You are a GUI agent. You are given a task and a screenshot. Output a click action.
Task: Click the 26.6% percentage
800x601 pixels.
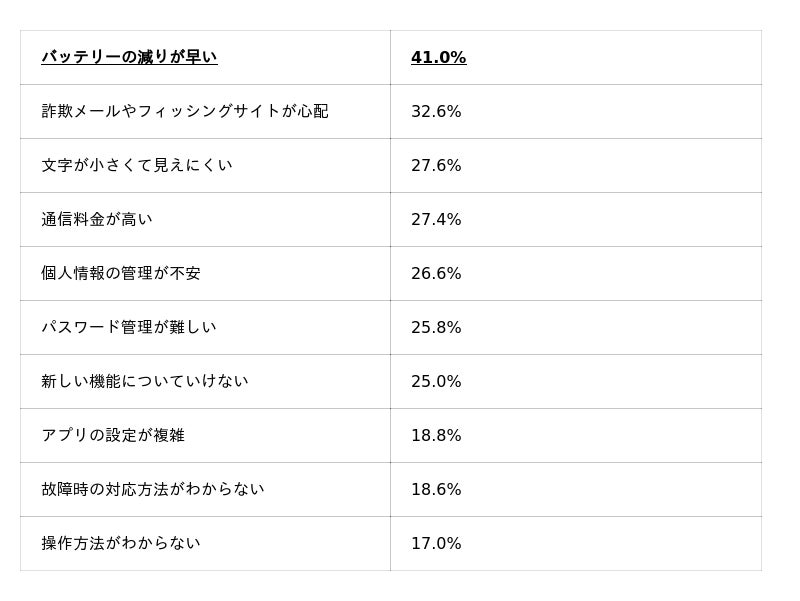pos(436,273)
